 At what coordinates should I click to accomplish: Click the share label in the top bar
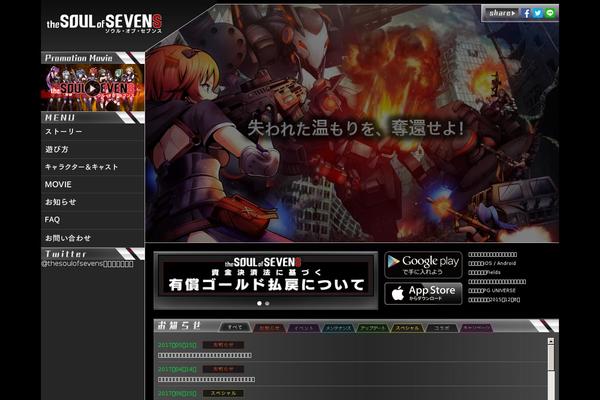(502, 13)
